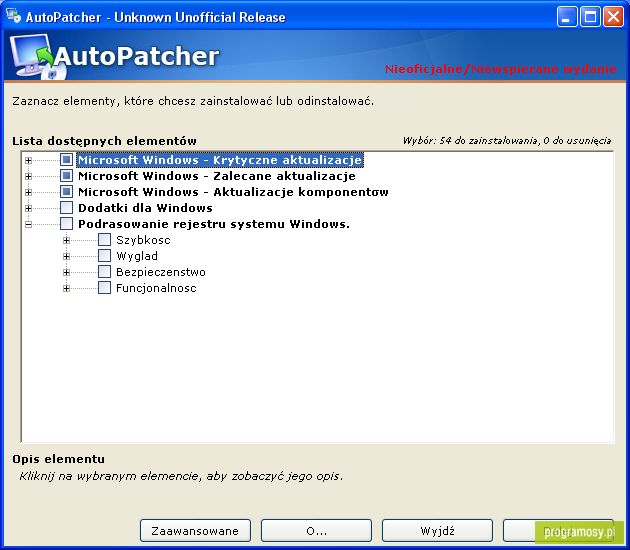Open the O... about button

coord(316,531)
